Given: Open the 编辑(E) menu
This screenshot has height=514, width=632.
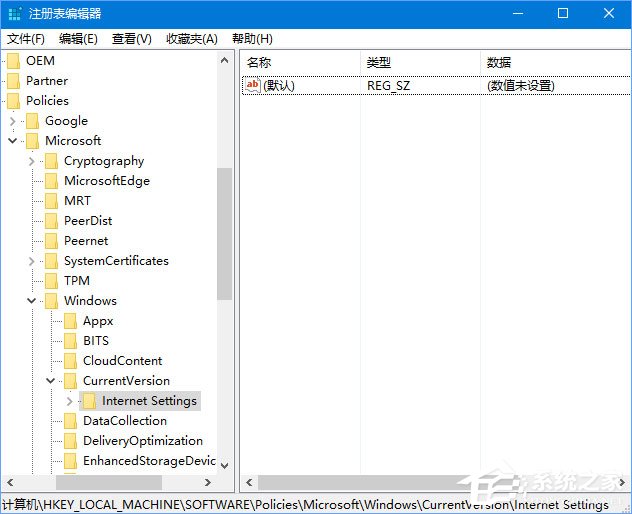Looking at the screenshot, I should (x=78, y=39).
